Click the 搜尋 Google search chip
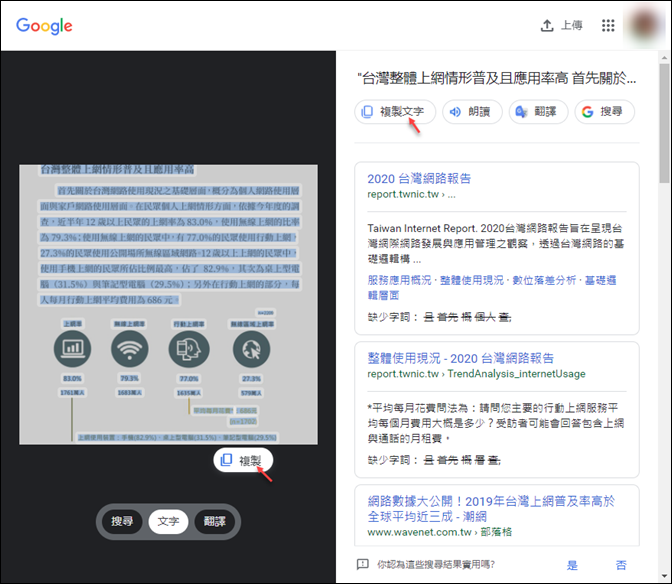672x584 pixels. 604,112
